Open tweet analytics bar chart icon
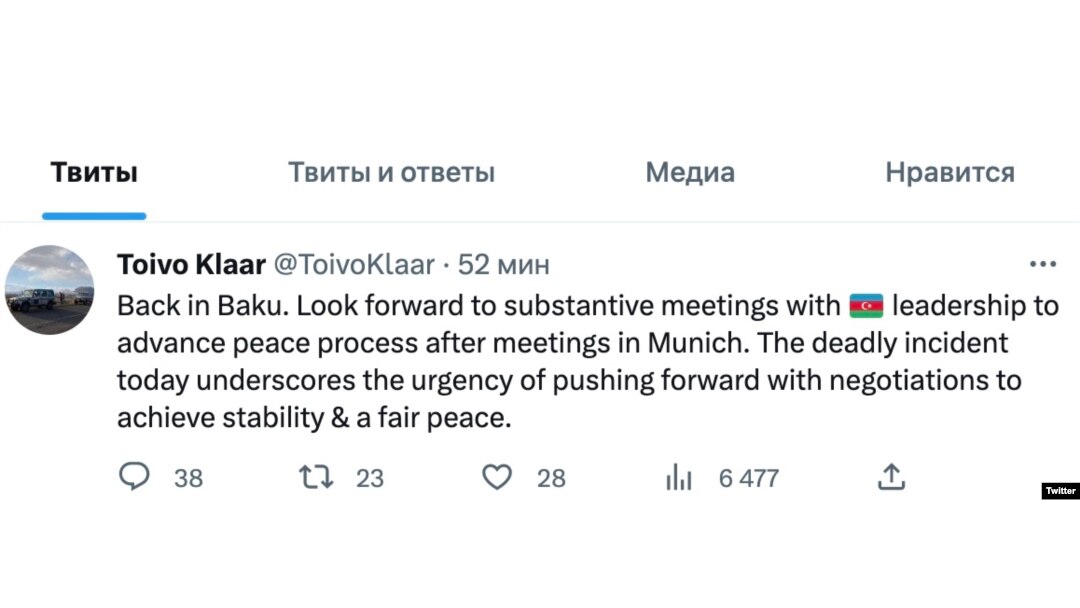Screen dimensions: 1080x608 [679, 479]
